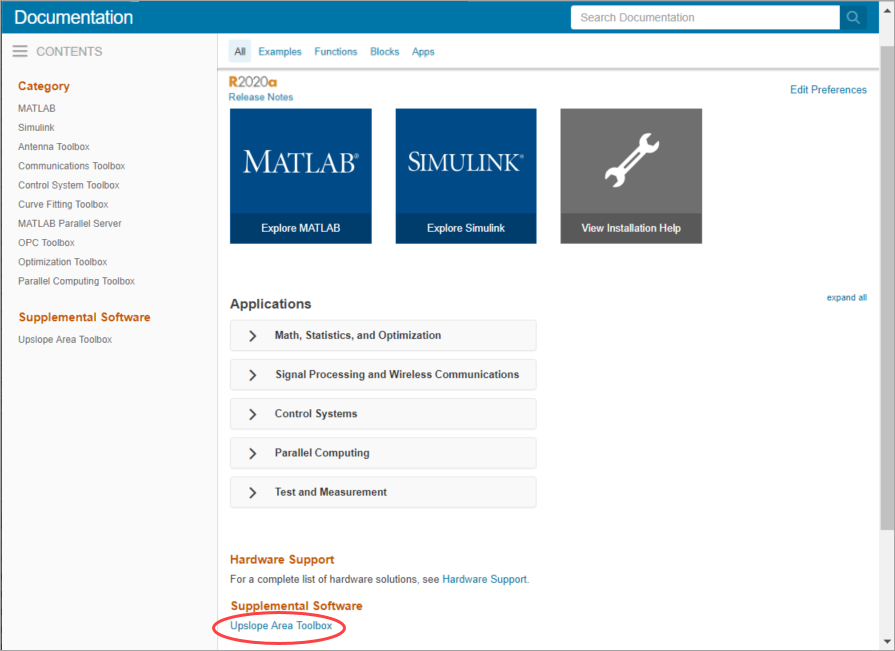Select Antenna Toolbox in the Category list
This screenshot has height=651, width=895.
click(54, 147)
